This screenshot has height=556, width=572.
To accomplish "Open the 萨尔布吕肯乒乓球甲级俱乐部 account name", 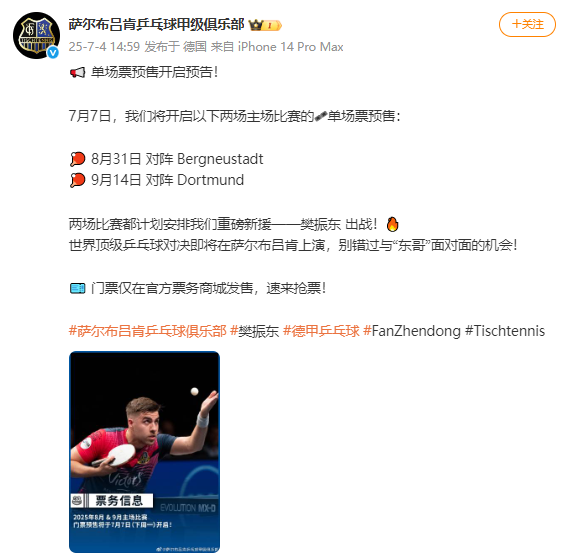I will [156, 24].
